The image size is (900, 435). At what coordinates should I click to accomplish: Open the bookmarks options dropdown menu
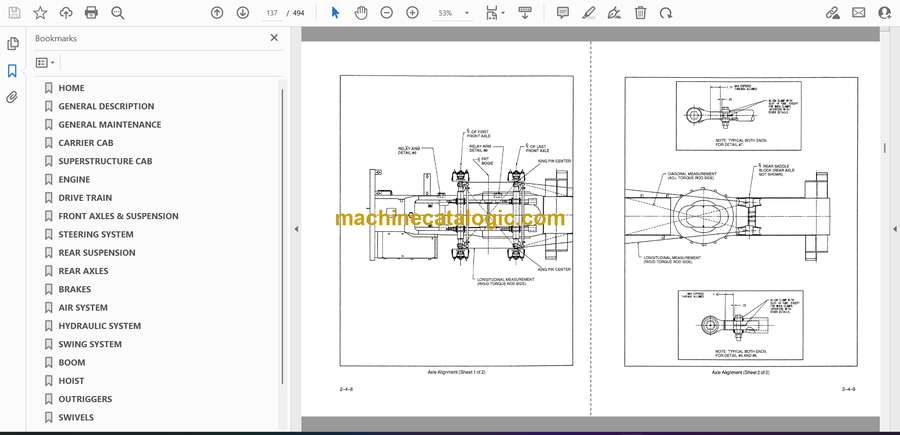tap(45, 63)
